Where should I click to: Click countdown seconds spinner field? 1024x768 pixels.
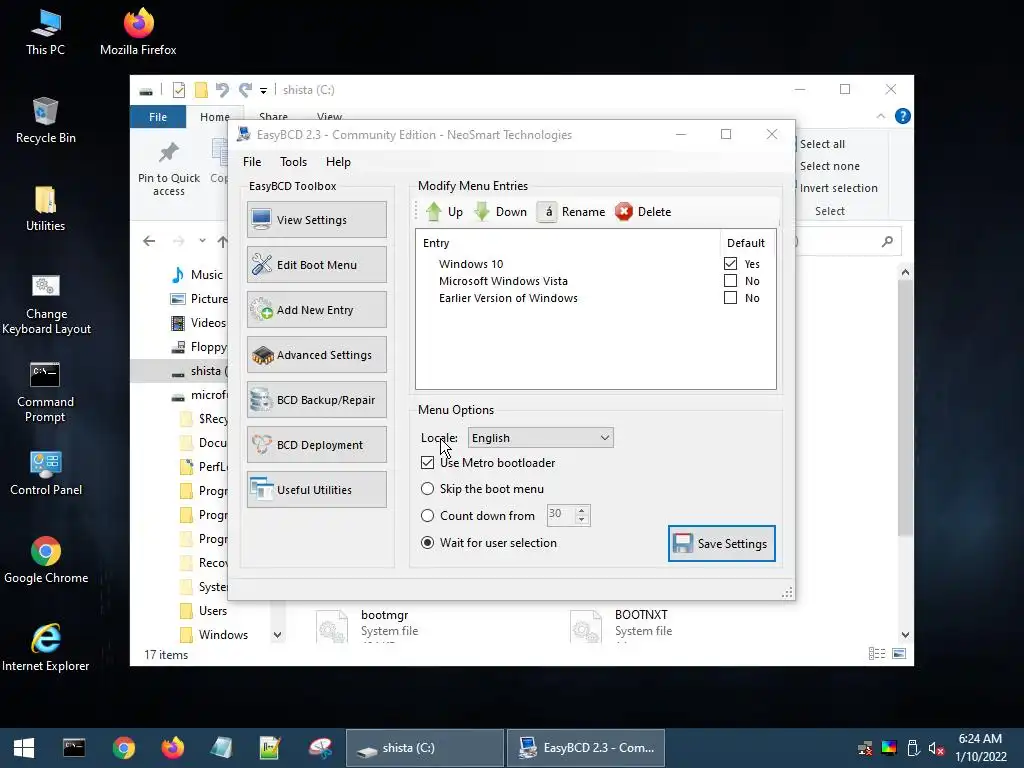point(560,515)
